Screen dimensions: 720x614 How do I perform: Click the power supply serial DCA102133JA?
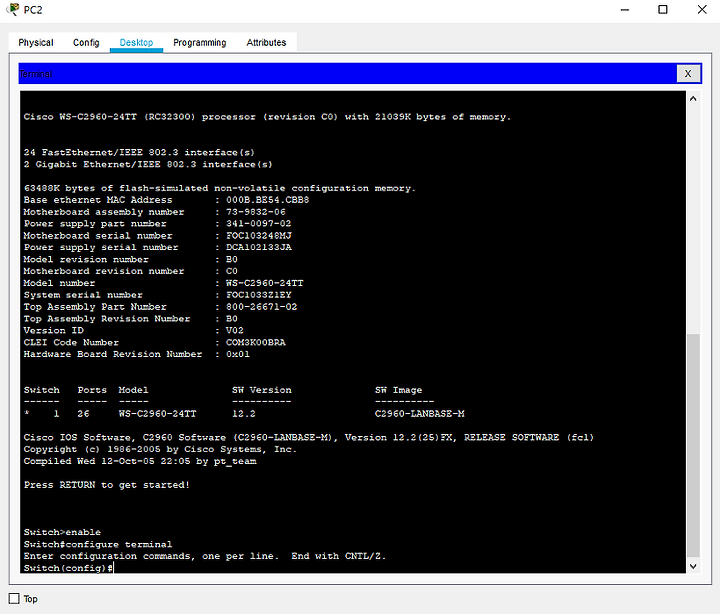pos(259,247)
